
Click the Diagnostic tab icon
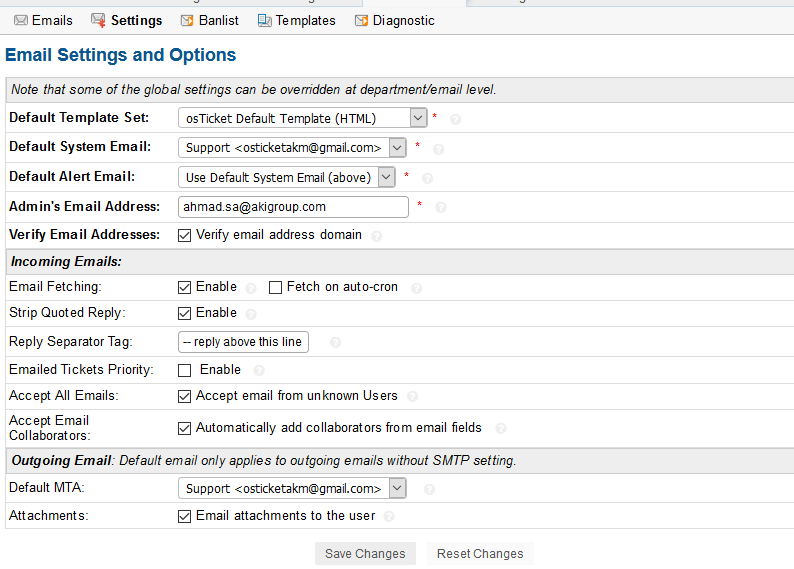(361, 20)
